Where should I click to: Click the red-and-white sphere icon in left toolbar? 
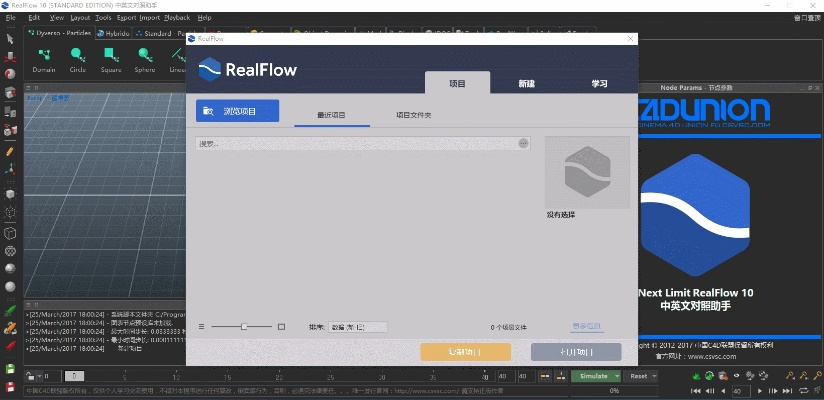10,74
